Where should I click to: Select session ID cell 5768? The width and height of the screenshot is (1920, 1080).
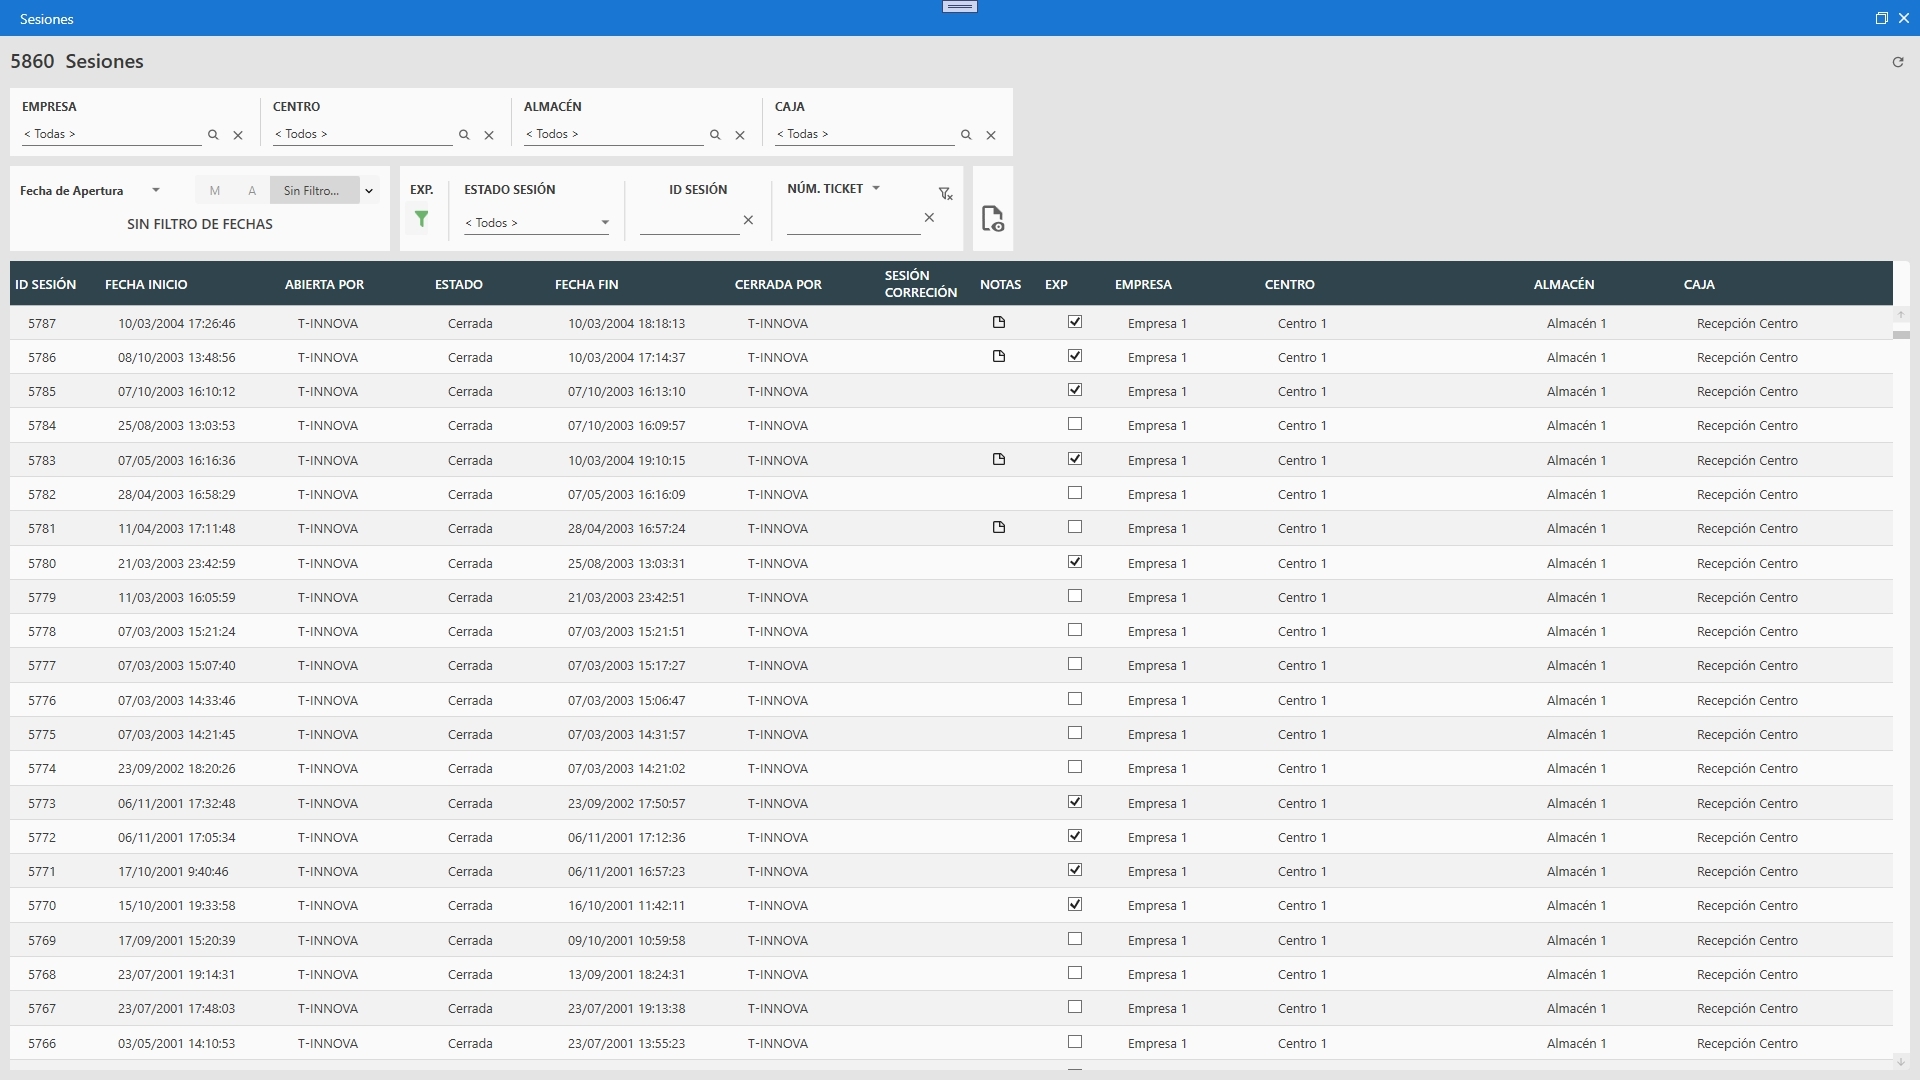42,975
